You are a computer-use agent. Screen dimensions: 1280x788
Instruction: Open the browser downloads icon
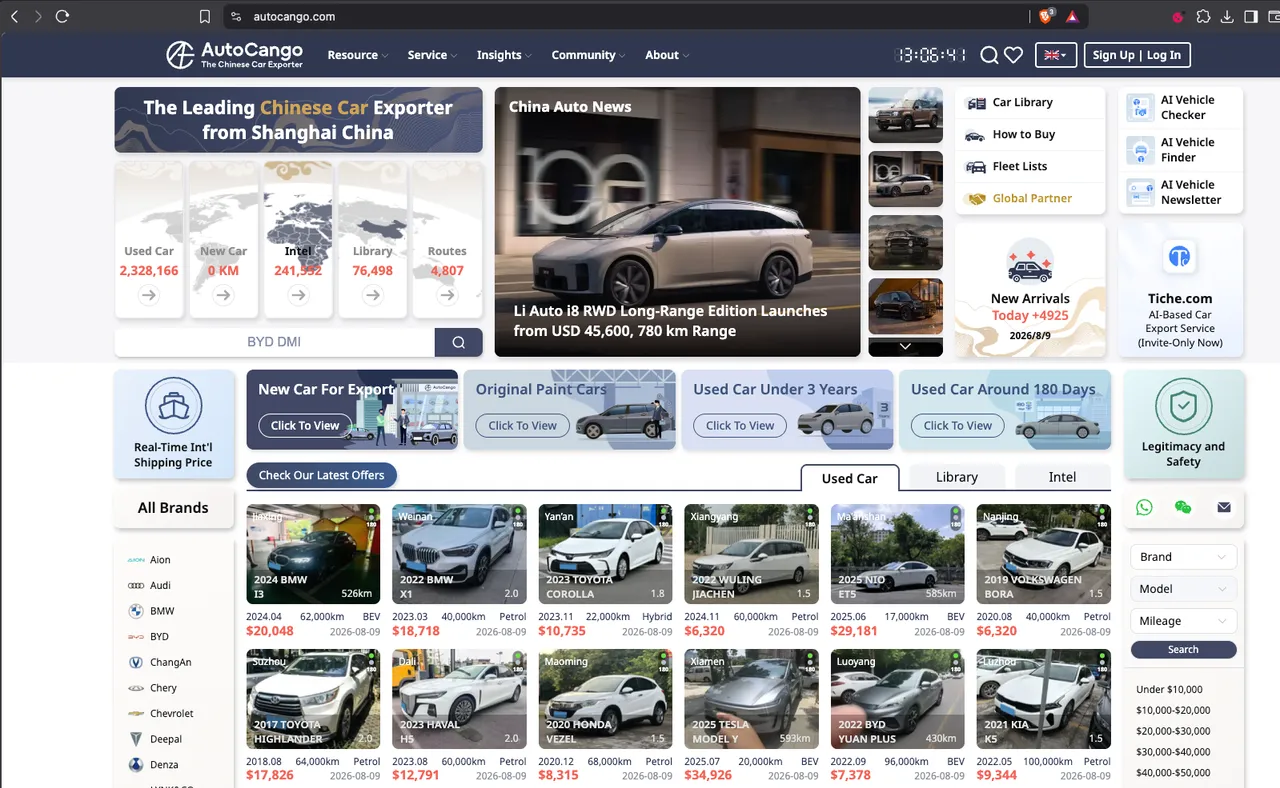1227,16
